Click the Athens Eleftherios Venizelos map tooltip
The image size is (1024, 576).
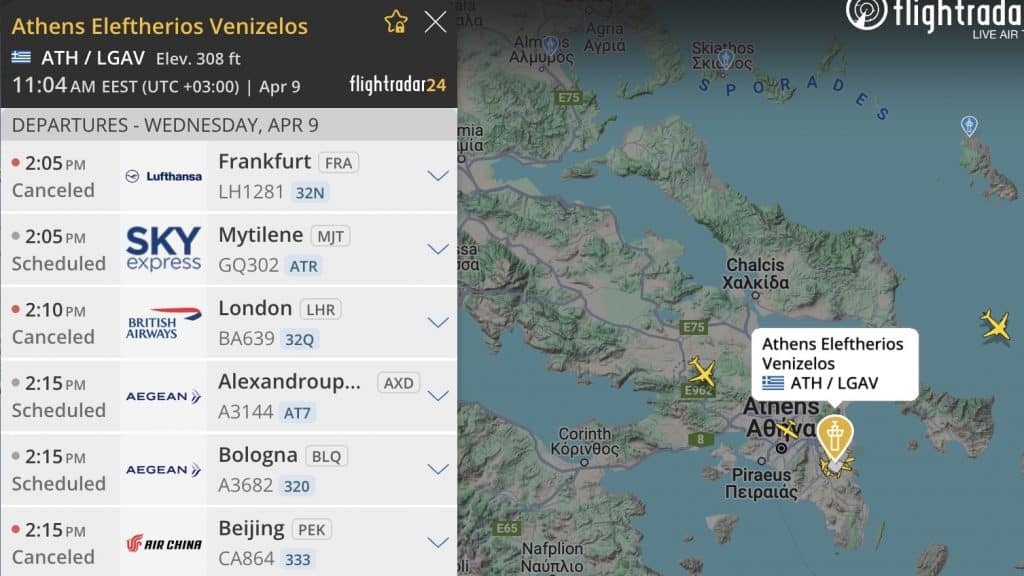(835, 364)
